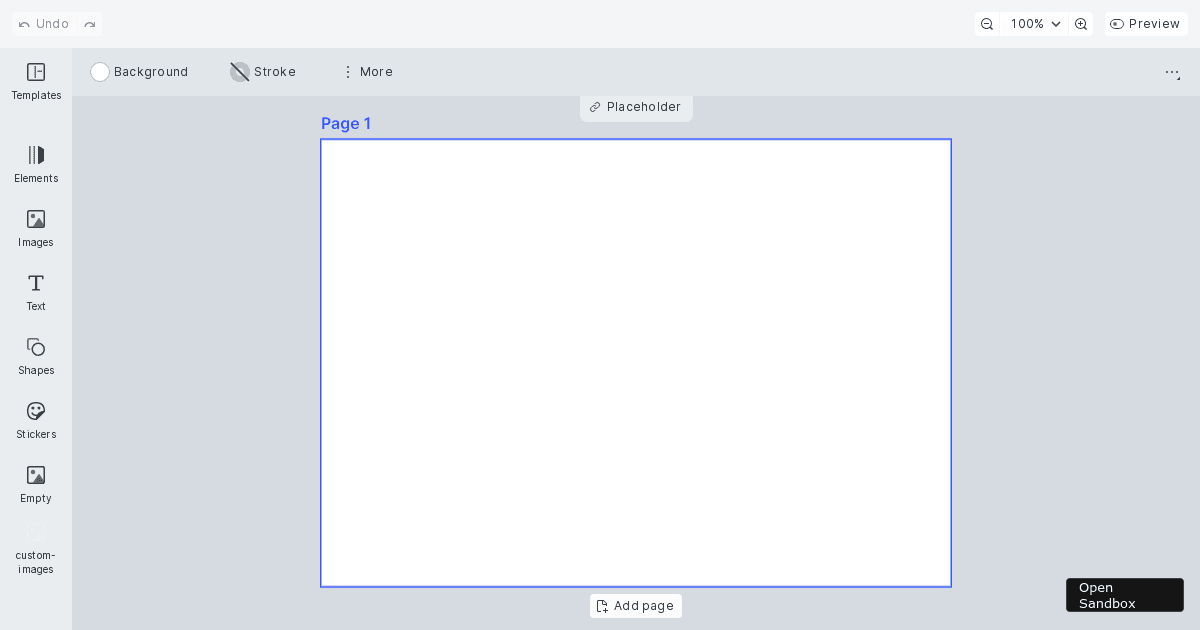Open the page options ellipsis menu
The width and height of the screenshot is (1200, 630).
click(x=1172, y=71)
